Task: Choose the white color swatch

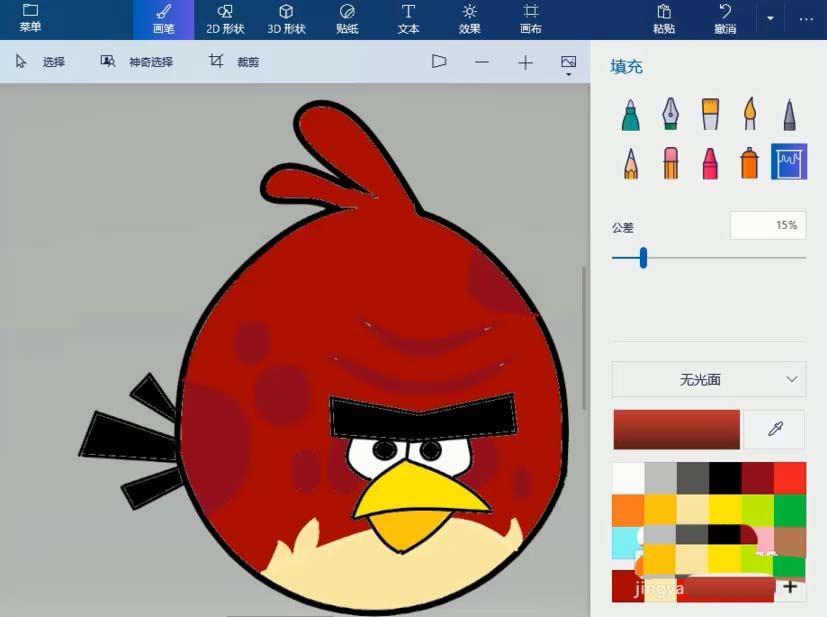Action: click(628, 478)
